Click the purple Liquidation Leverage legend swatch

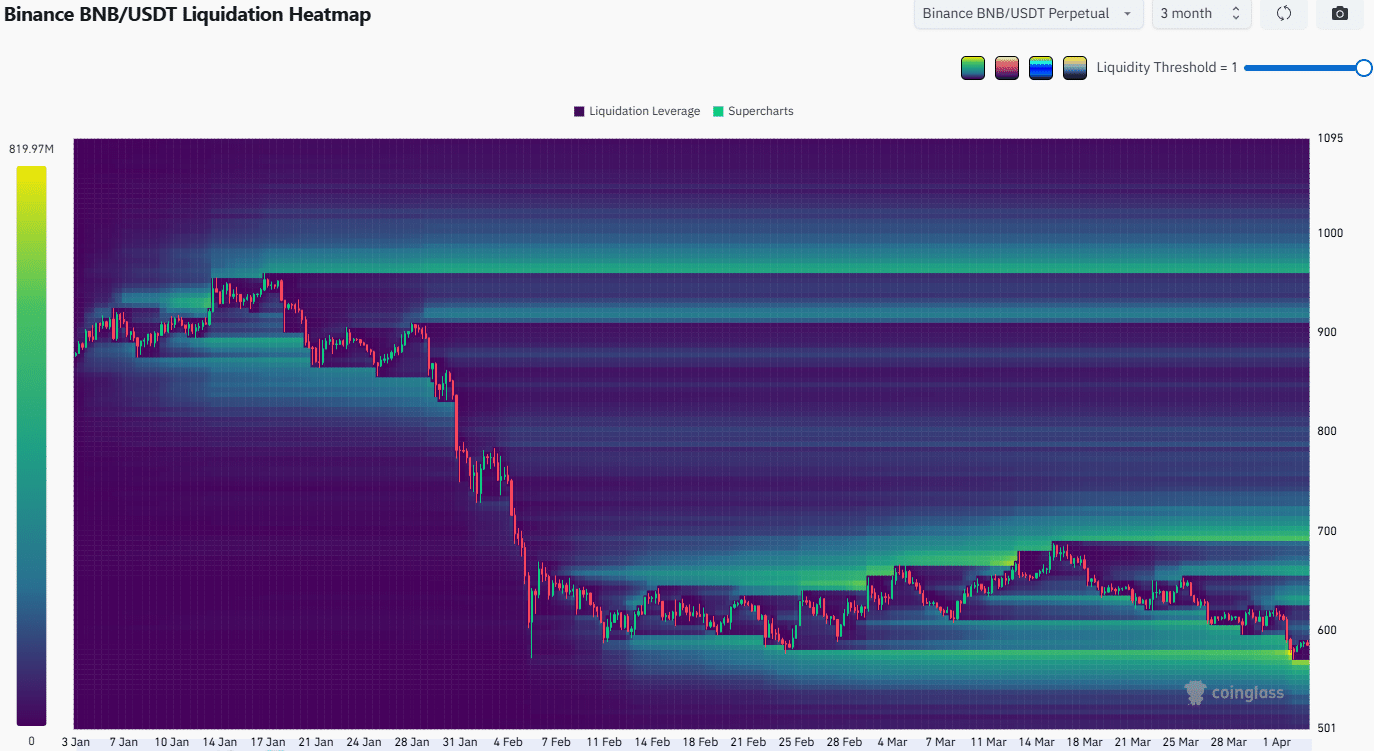pyautogui.click(x=577, y=111)
